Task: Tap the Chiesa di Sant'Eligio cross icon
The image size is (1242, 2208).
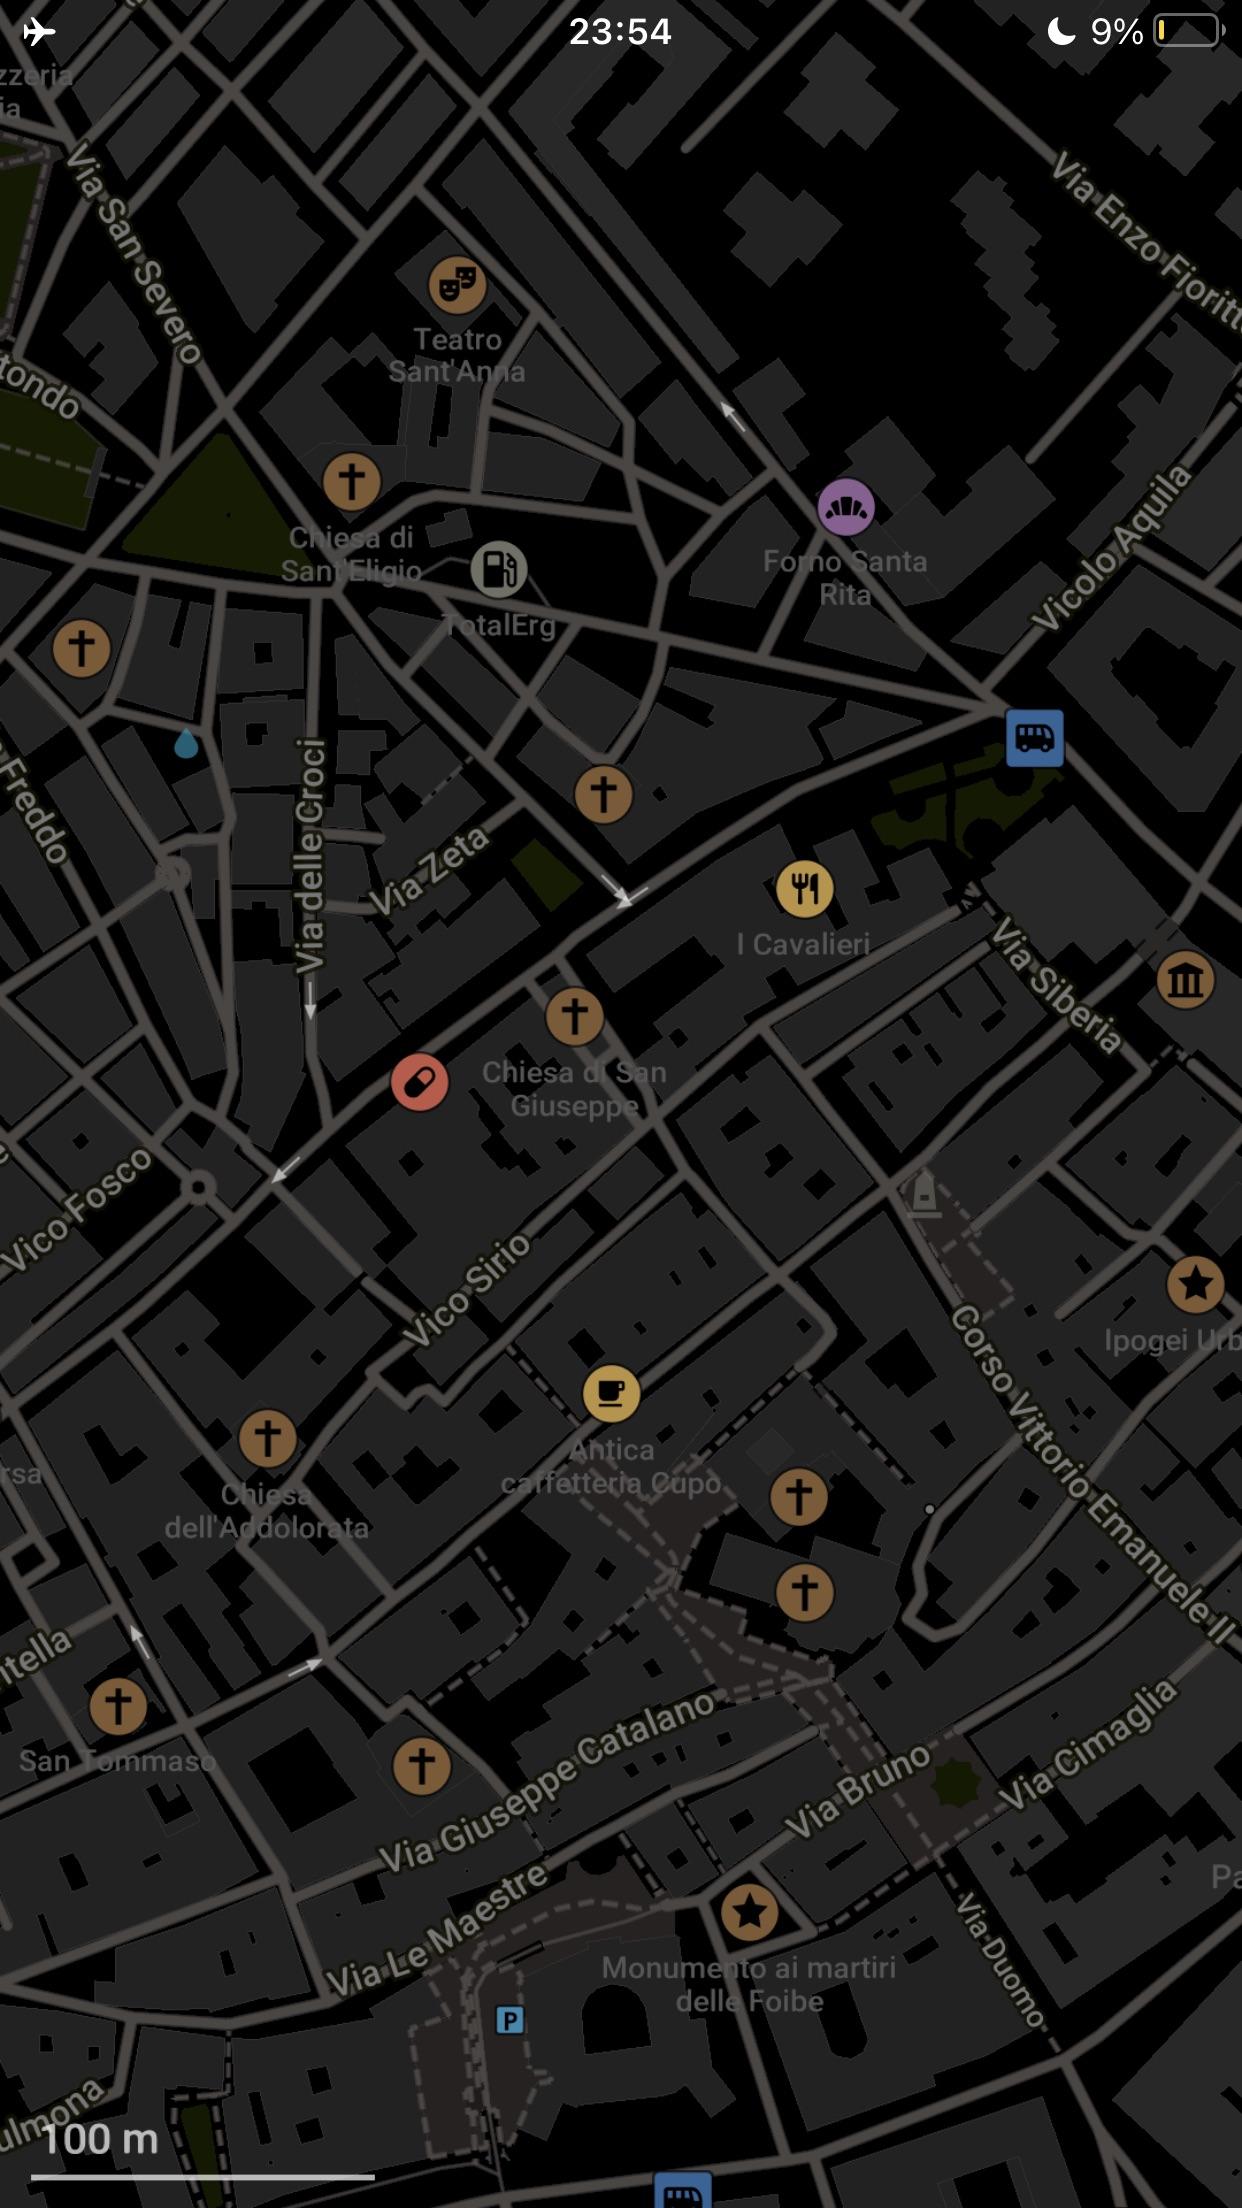Action: pos(351,481)
